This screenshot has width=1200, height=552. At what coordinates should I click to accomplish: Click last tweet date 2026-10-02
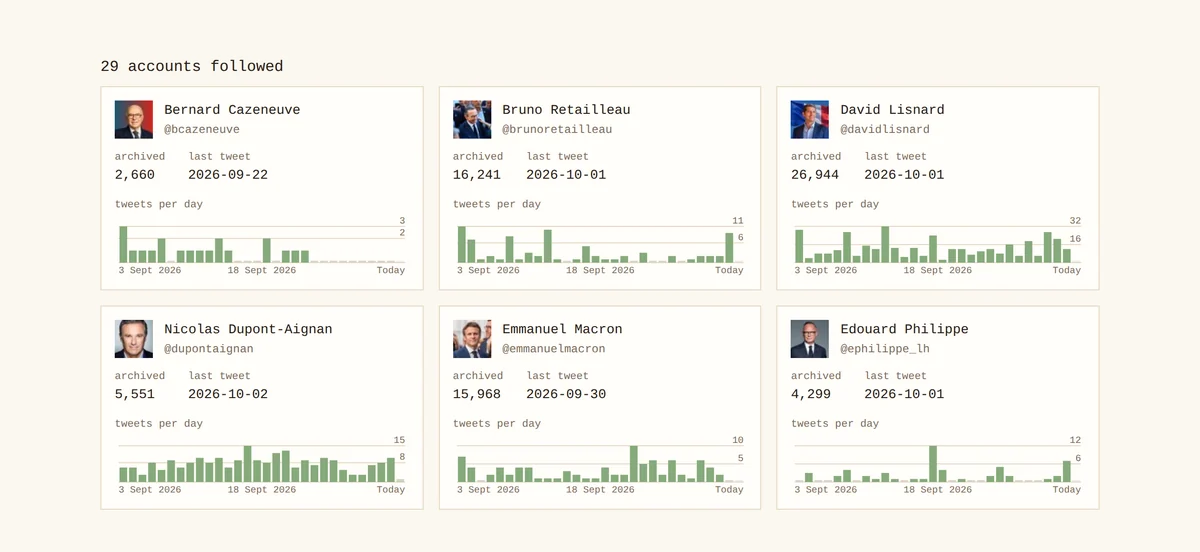(x=228, y=395)
